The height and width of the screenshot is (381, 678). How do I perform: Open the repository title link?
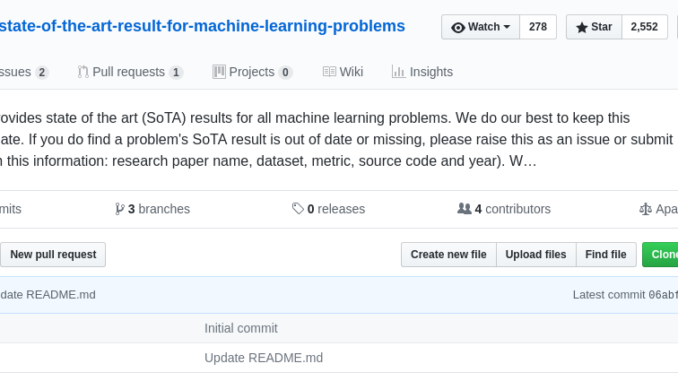(x=202, y=26)
